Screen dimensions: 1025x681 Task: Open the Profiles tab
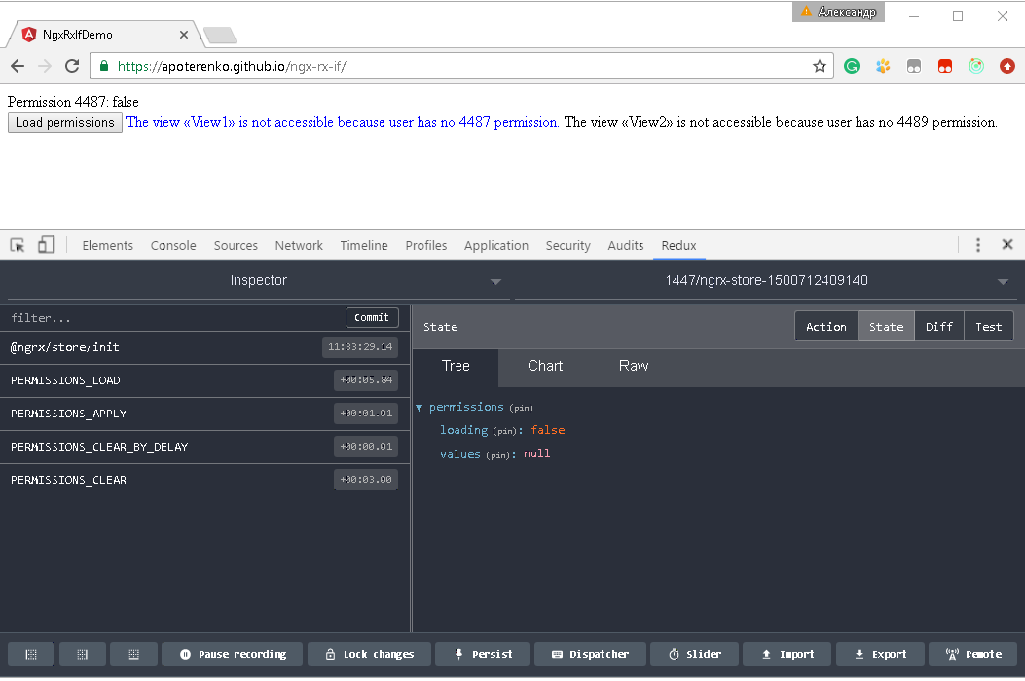426,246
